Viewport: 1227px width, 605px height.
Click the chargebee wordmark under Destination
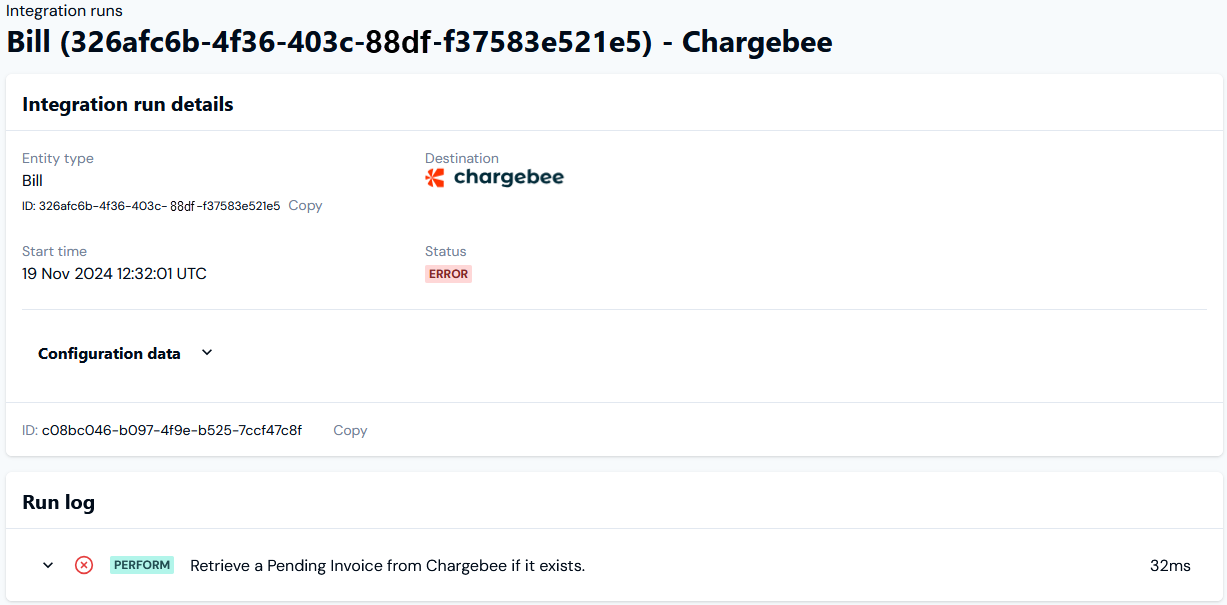tap(509, 178)
